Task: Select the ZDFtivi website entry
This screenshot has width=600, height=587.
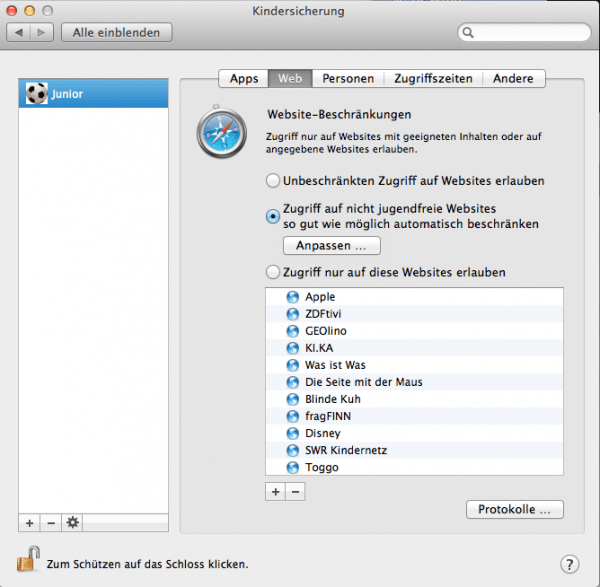Action: pyautogui.click(x=414, y=314)
